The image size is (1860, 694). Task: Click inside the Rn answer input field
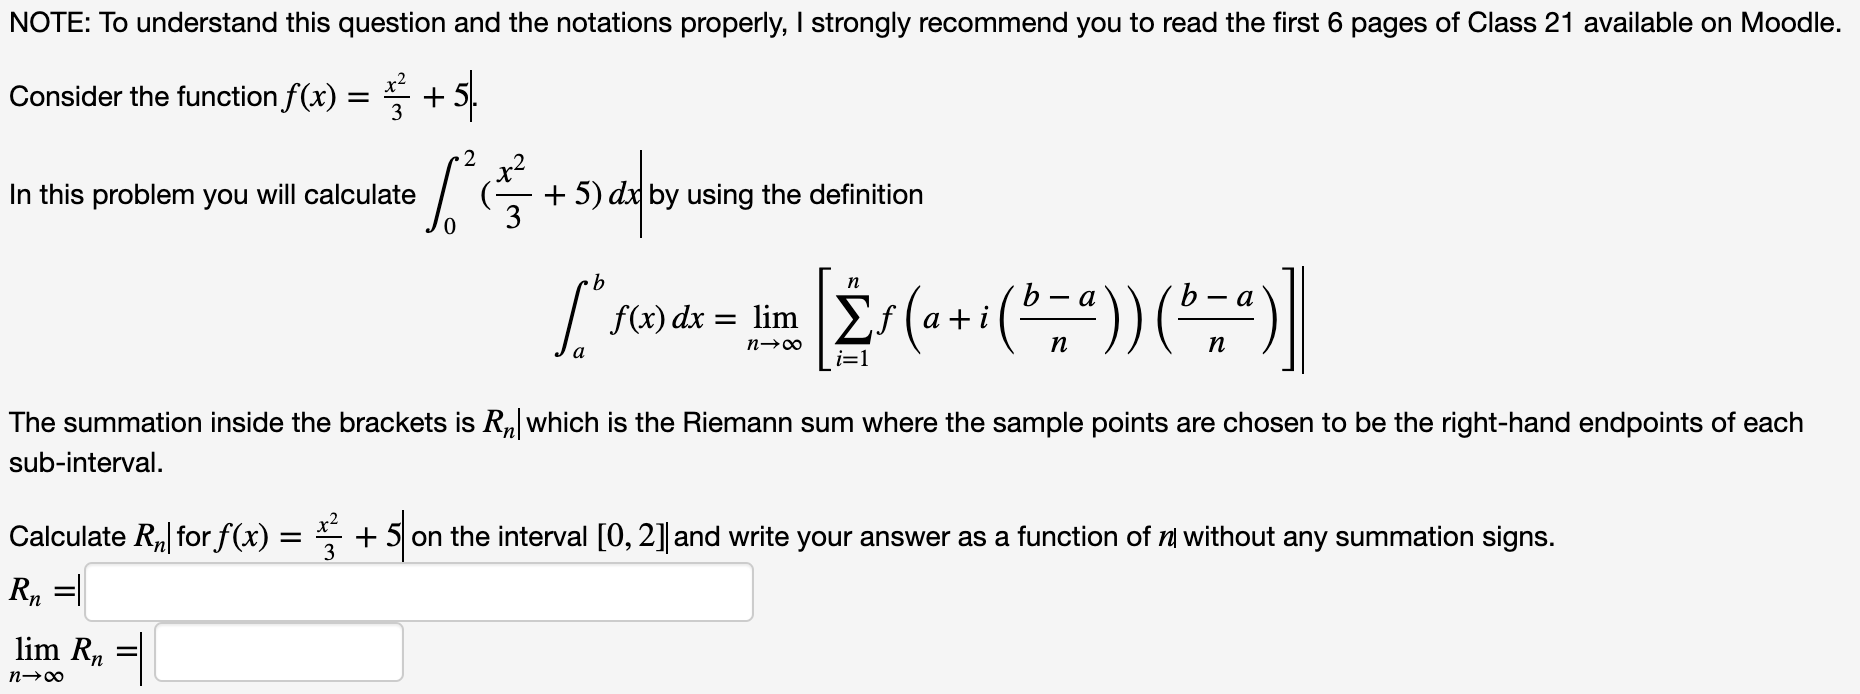(x=420, y=592)
